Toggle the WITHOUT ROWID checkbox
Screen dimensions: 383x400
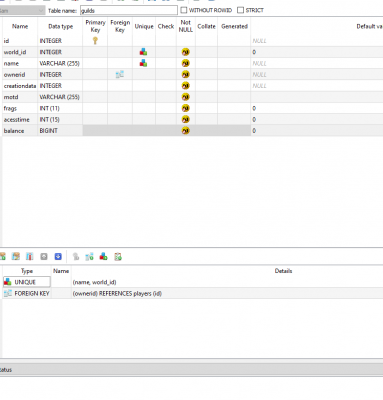click(x=184, y=10)
